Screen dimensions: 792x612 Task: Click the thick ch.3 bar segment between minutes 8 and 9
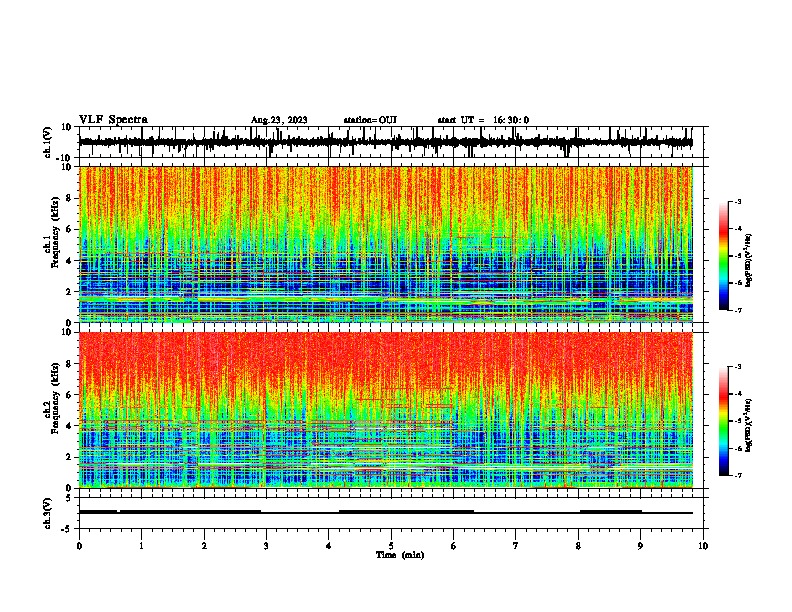coord(611,512)
